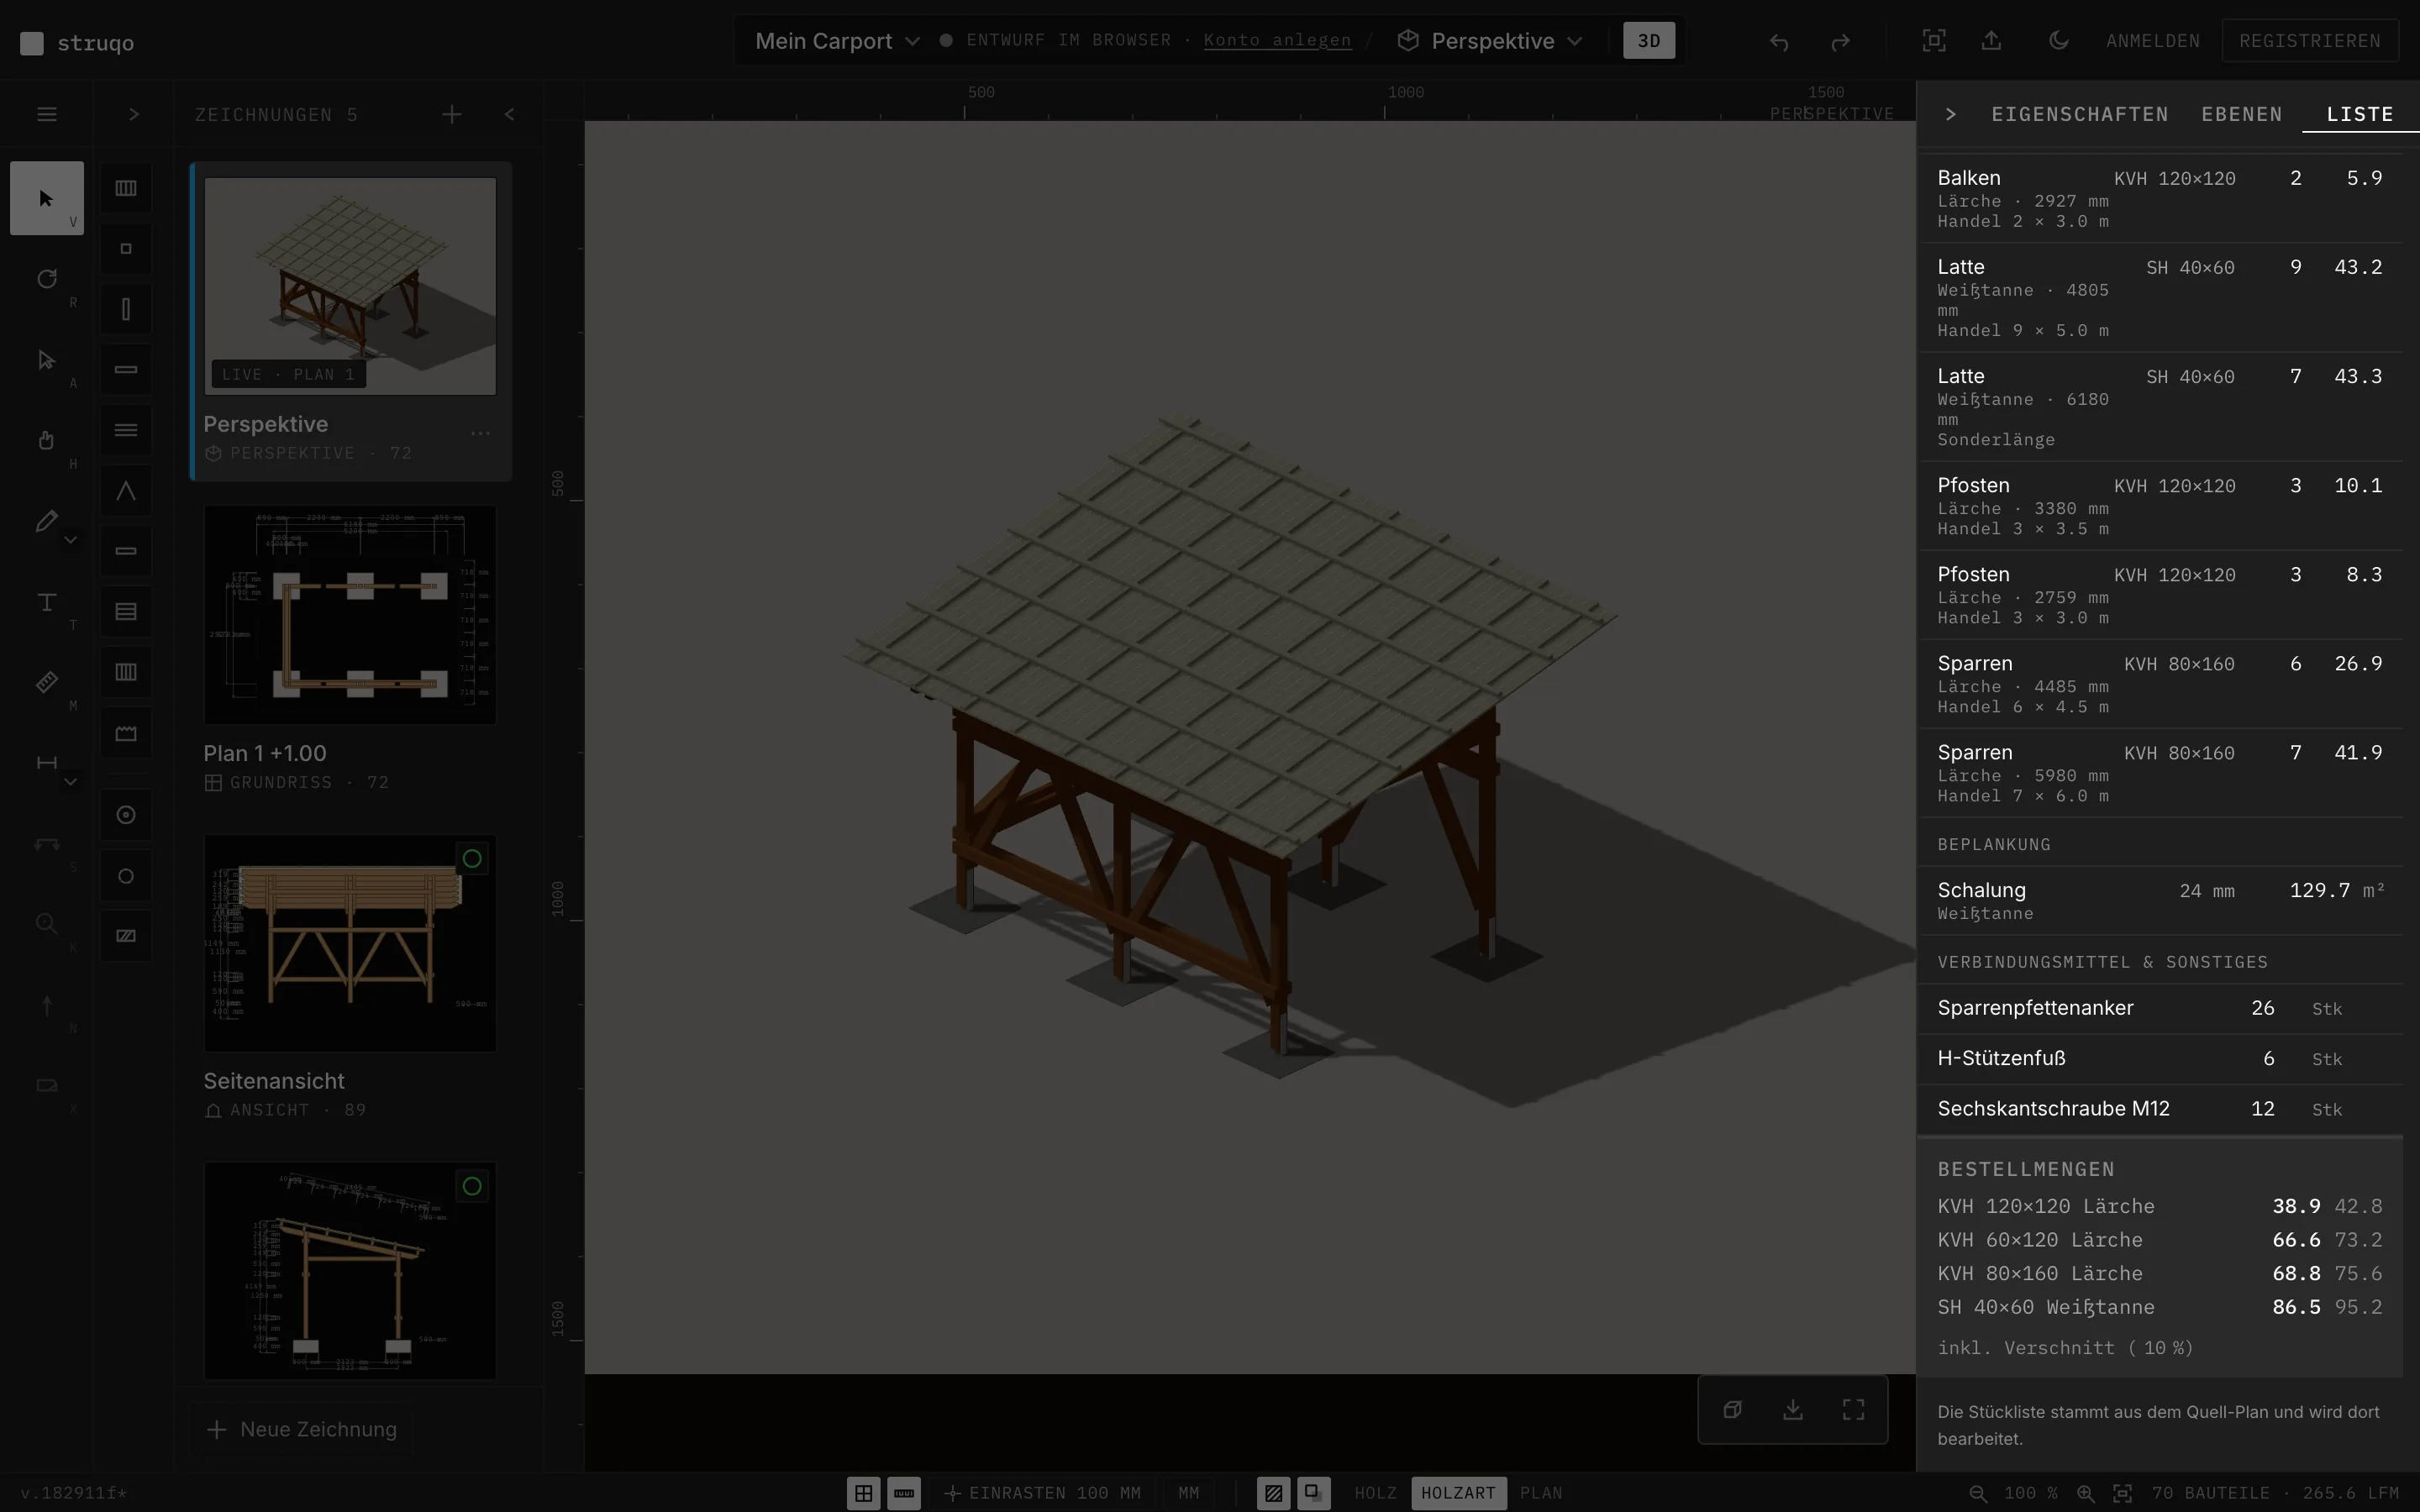Open the hamburger menu

point(46,114)
